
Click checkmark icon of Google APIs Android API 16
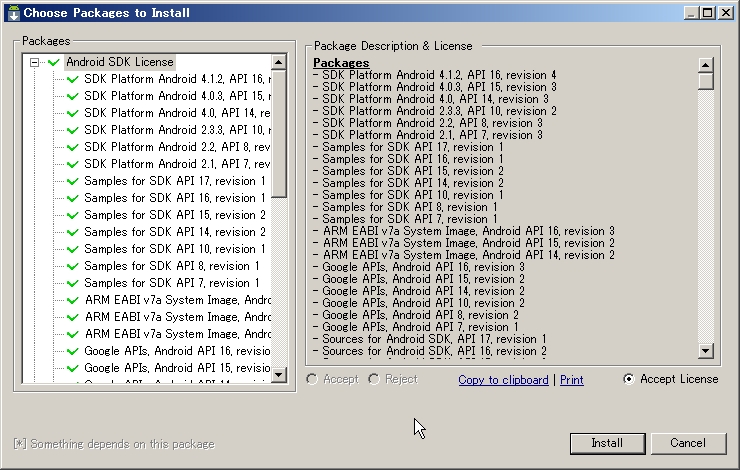pyautogui.click(x=73, y=351)
